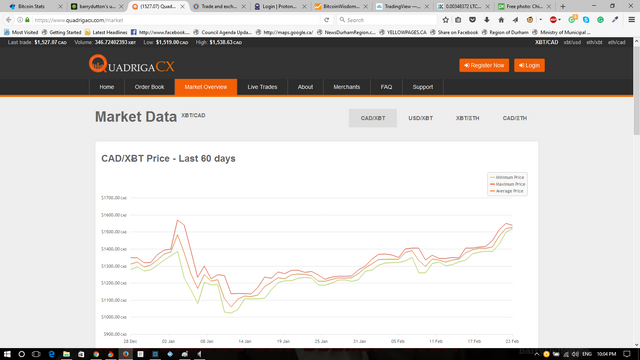Screen dimensions: 640x360
Task: Open the bookmarks library clipboard icon
Action: [458, 20]
